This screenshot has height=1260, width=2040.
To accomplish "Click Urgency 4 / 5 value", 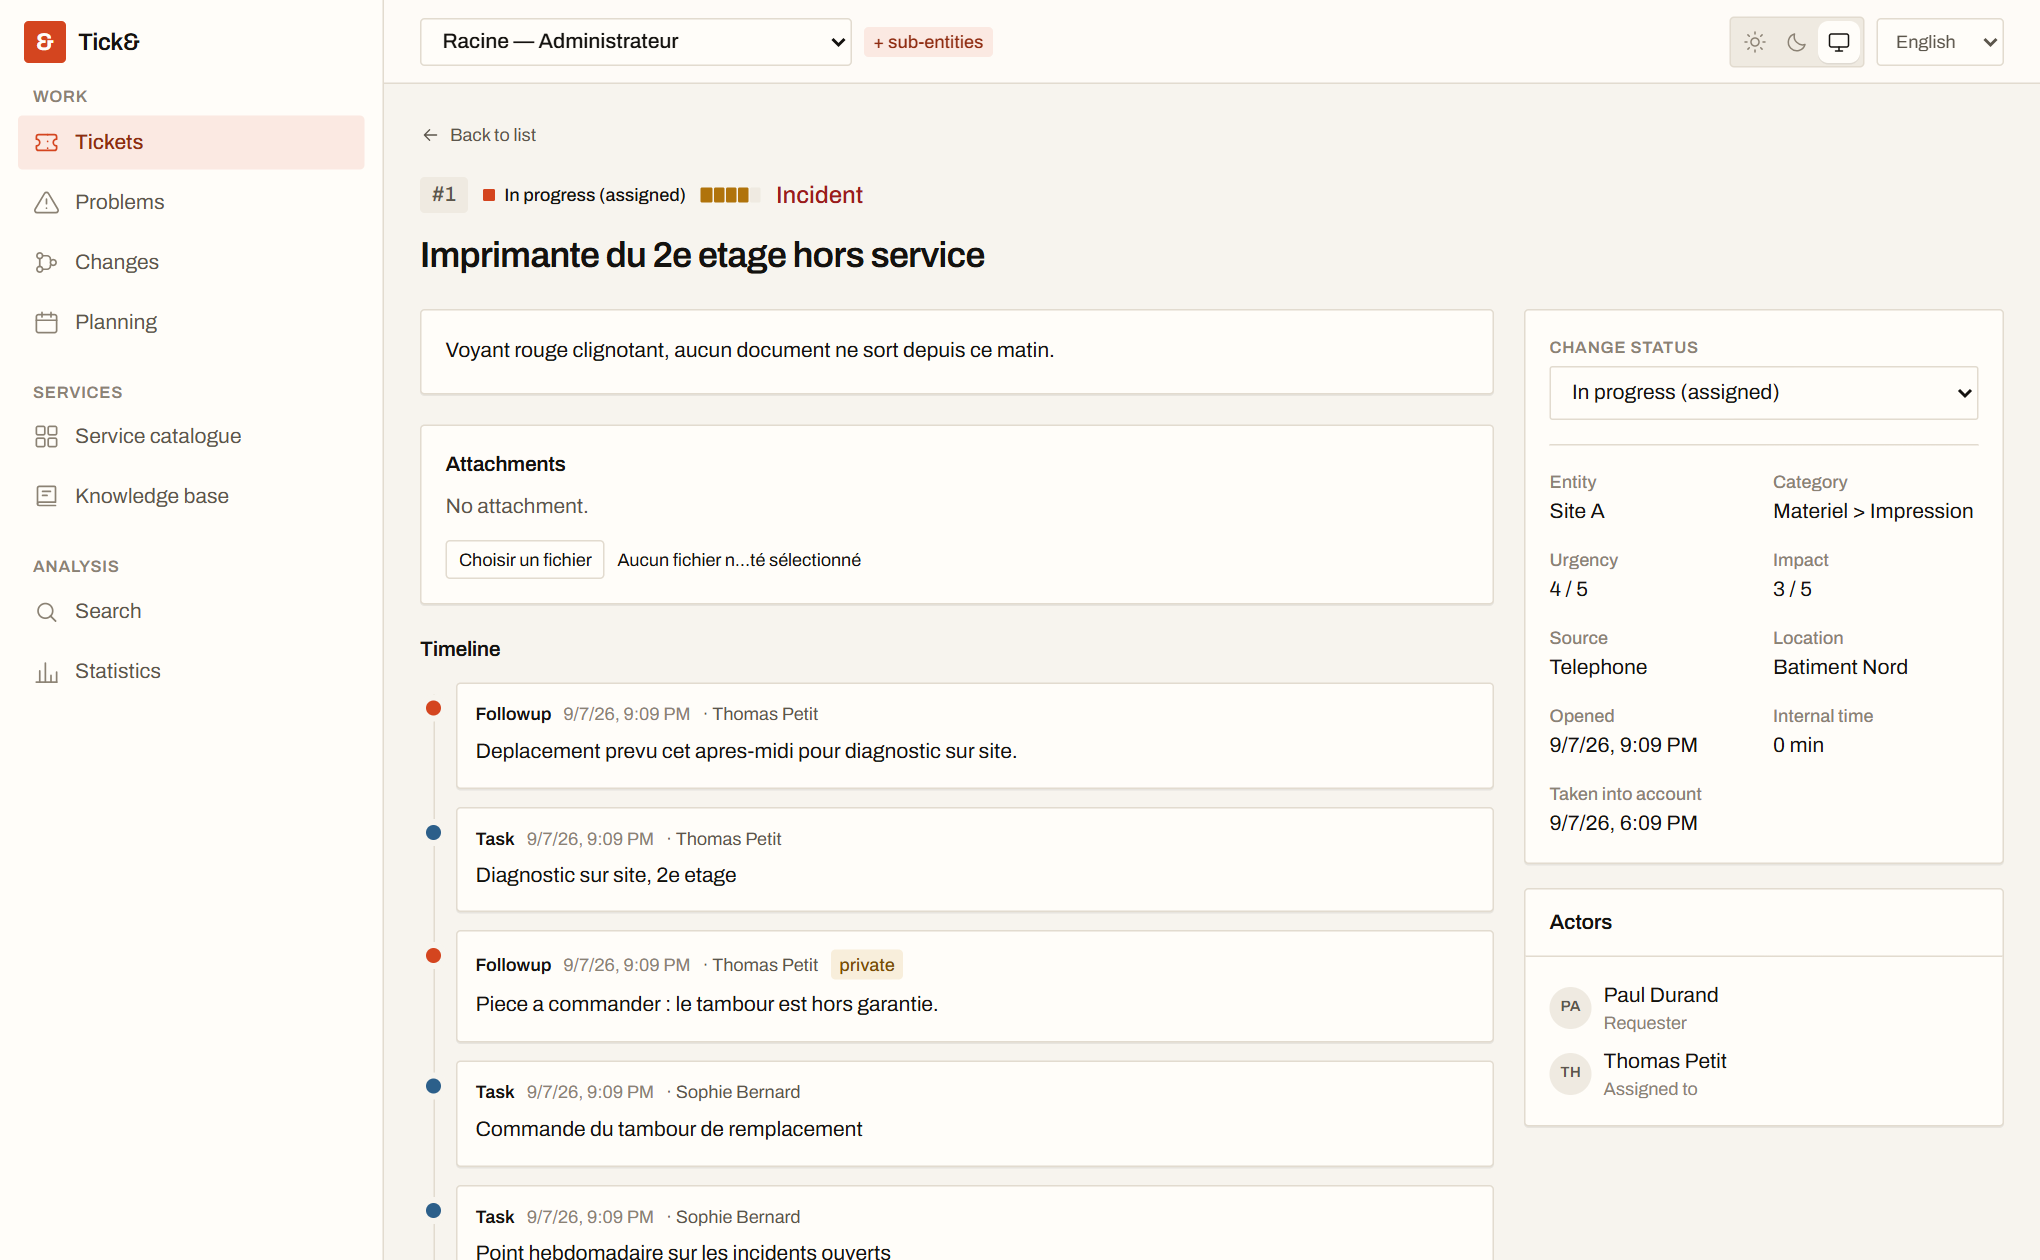I will tap(1569, 589).
